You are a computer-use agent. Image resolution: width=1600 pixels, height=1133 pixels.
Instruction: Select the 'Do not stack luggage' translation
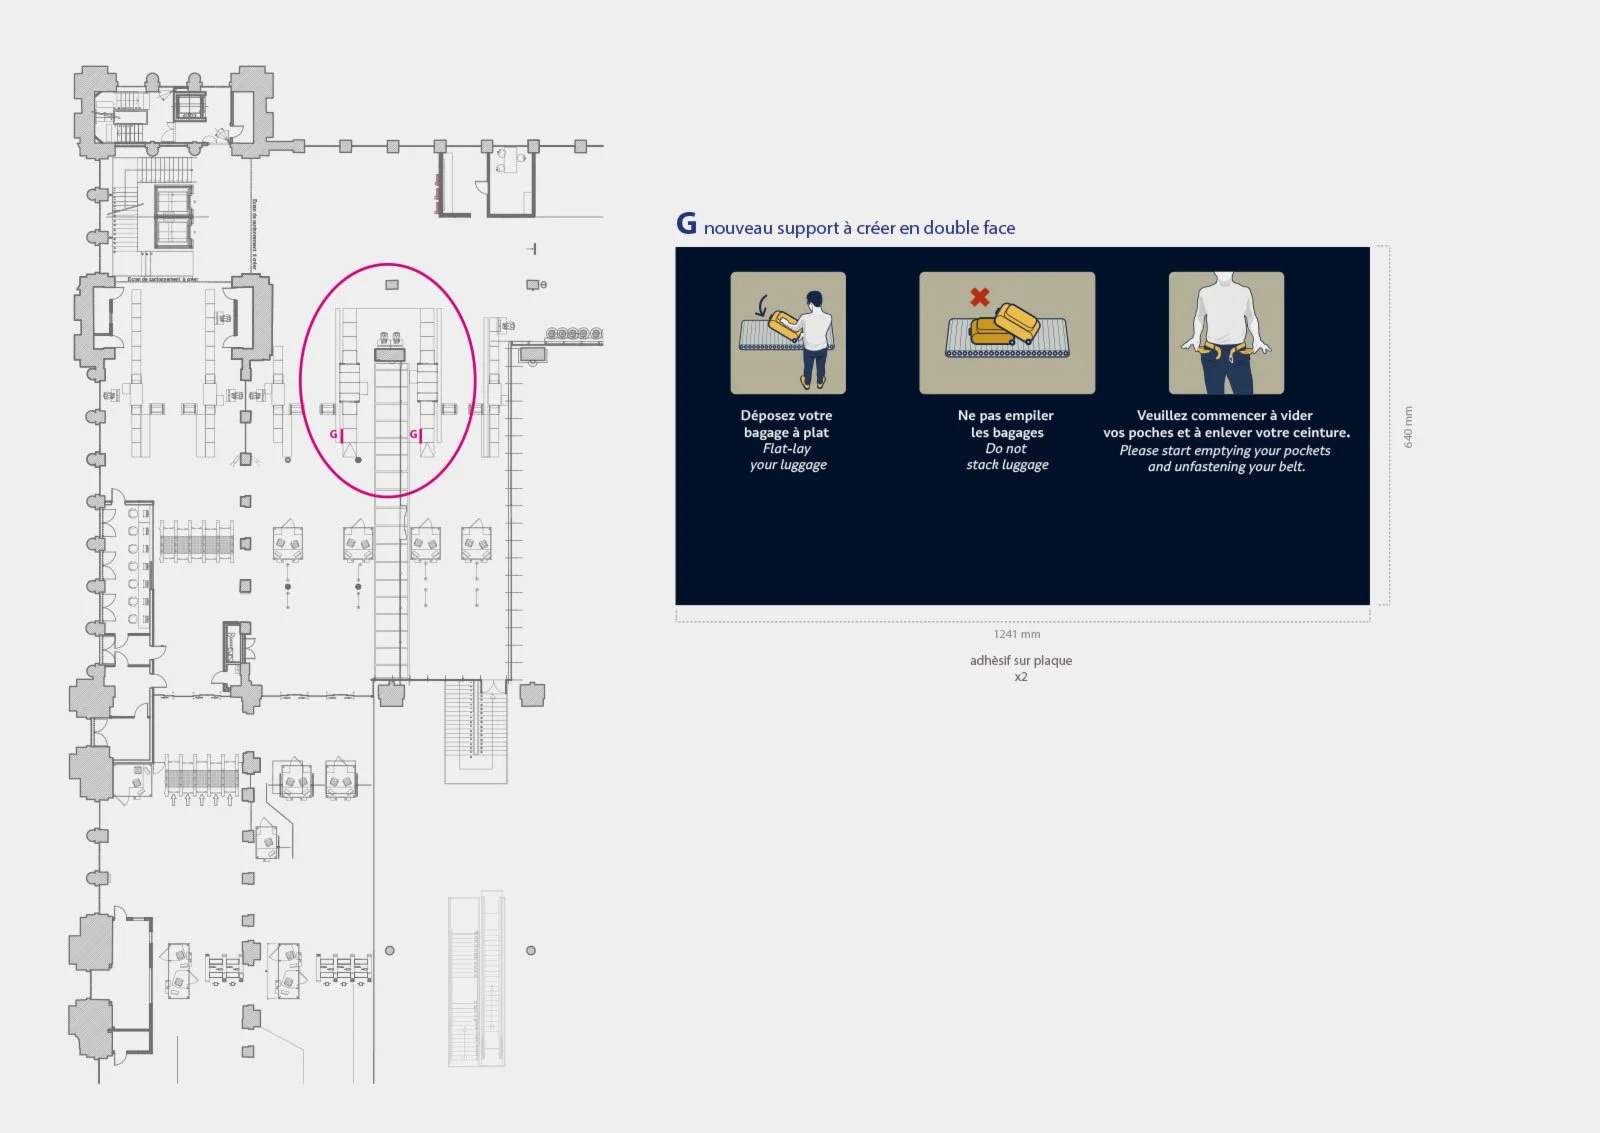click(x=1007, y=457)
